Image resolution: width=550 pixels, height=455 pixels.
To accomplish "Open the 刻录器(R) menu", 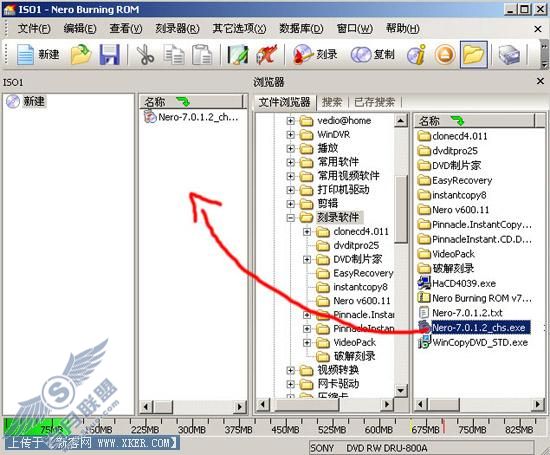I will pos(177,28).
